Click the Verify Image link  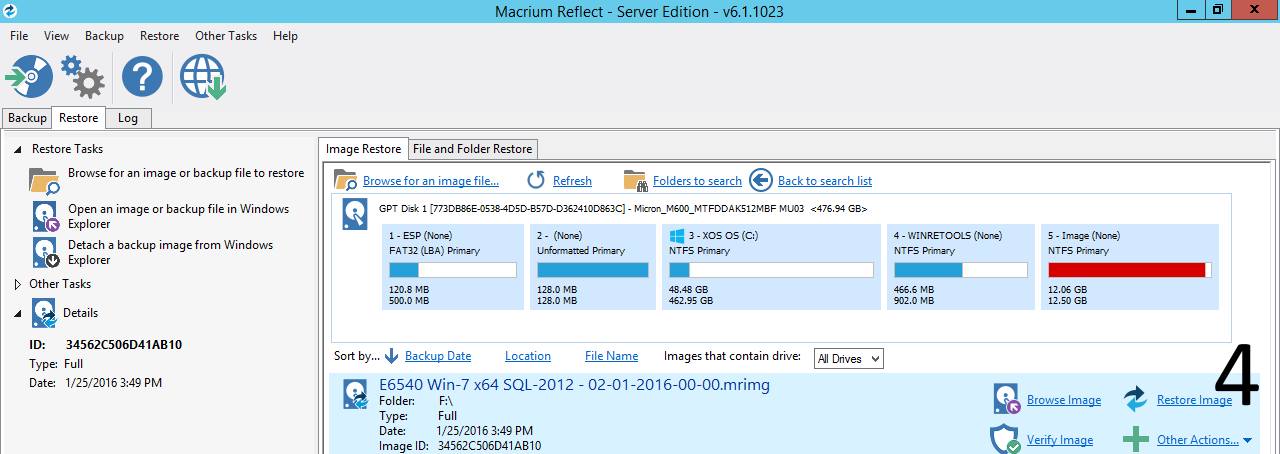click(x=1060, y=440)
